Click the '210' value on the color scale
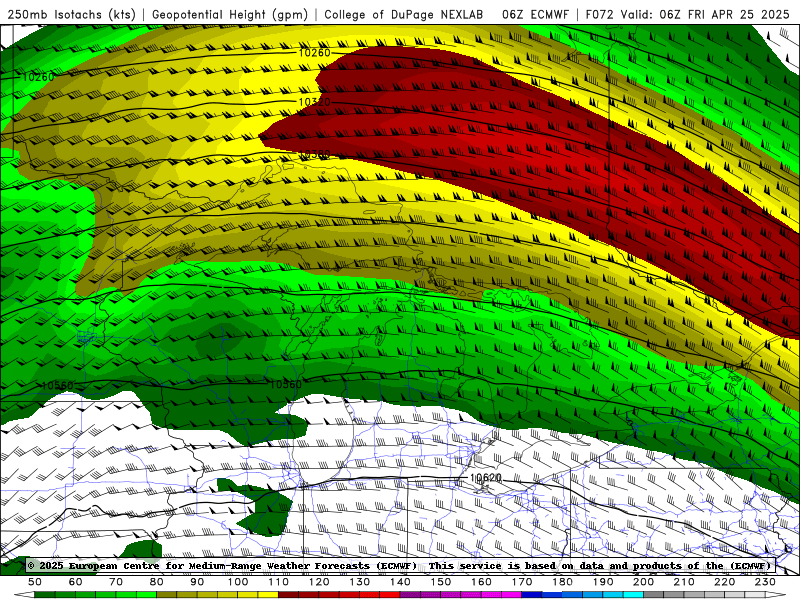This screenshot has height=600, width=800. click(x=684, y=582)
